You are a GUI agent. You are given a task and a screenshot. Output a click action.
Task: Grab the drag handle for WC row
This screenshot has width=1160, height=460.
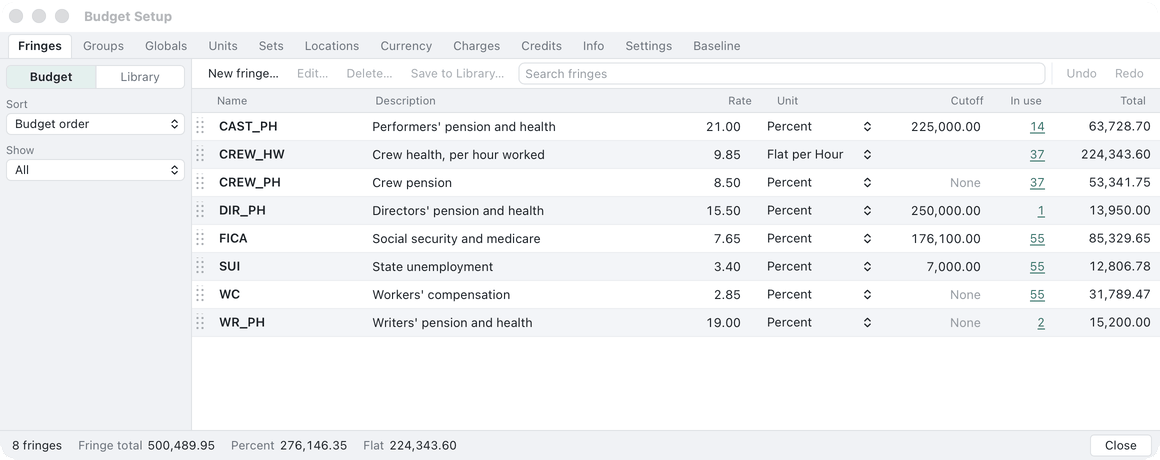(x=200, y=294)
